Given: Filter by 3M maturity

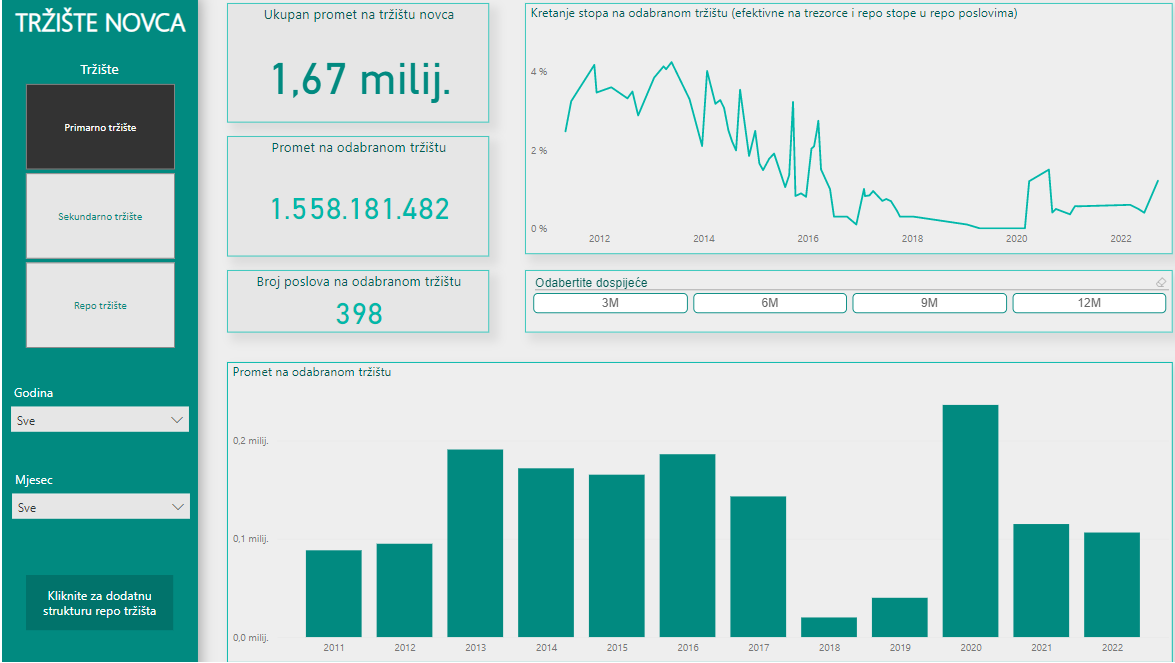Looking at the screenshot, I should [610, 303].
